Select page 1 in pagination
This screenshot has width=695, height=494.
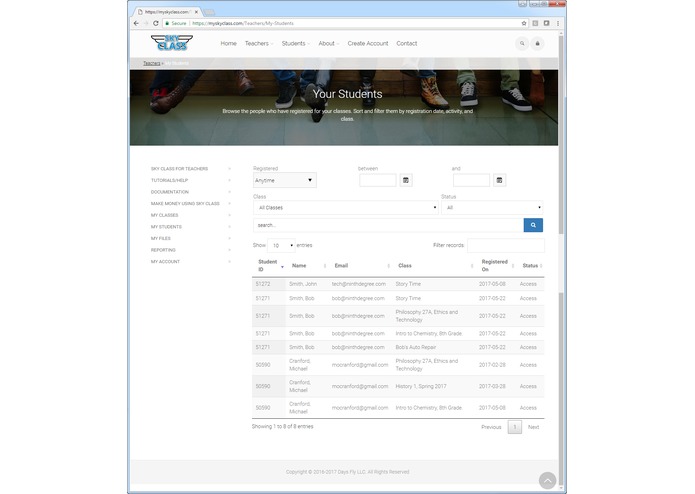point(515,427)
